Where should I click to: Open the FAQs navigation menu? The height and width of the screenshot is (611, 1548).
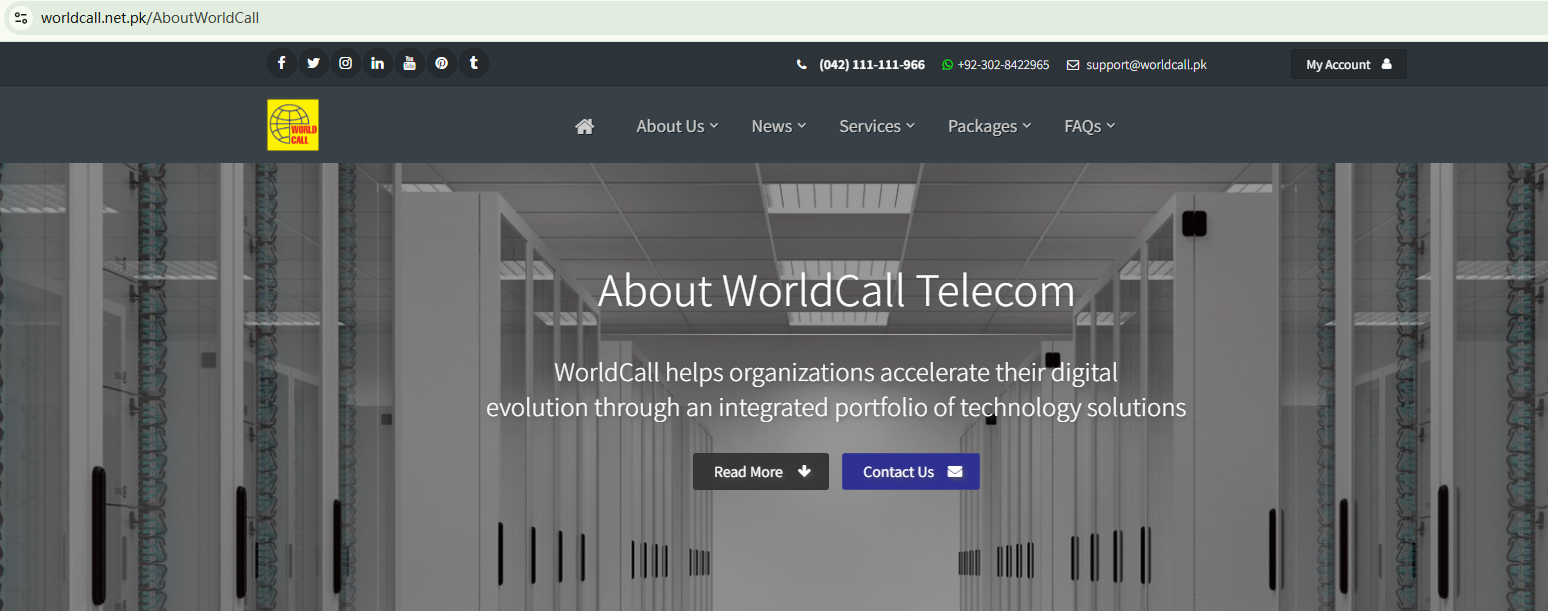pyautogui.click(x=1089, y=126)
